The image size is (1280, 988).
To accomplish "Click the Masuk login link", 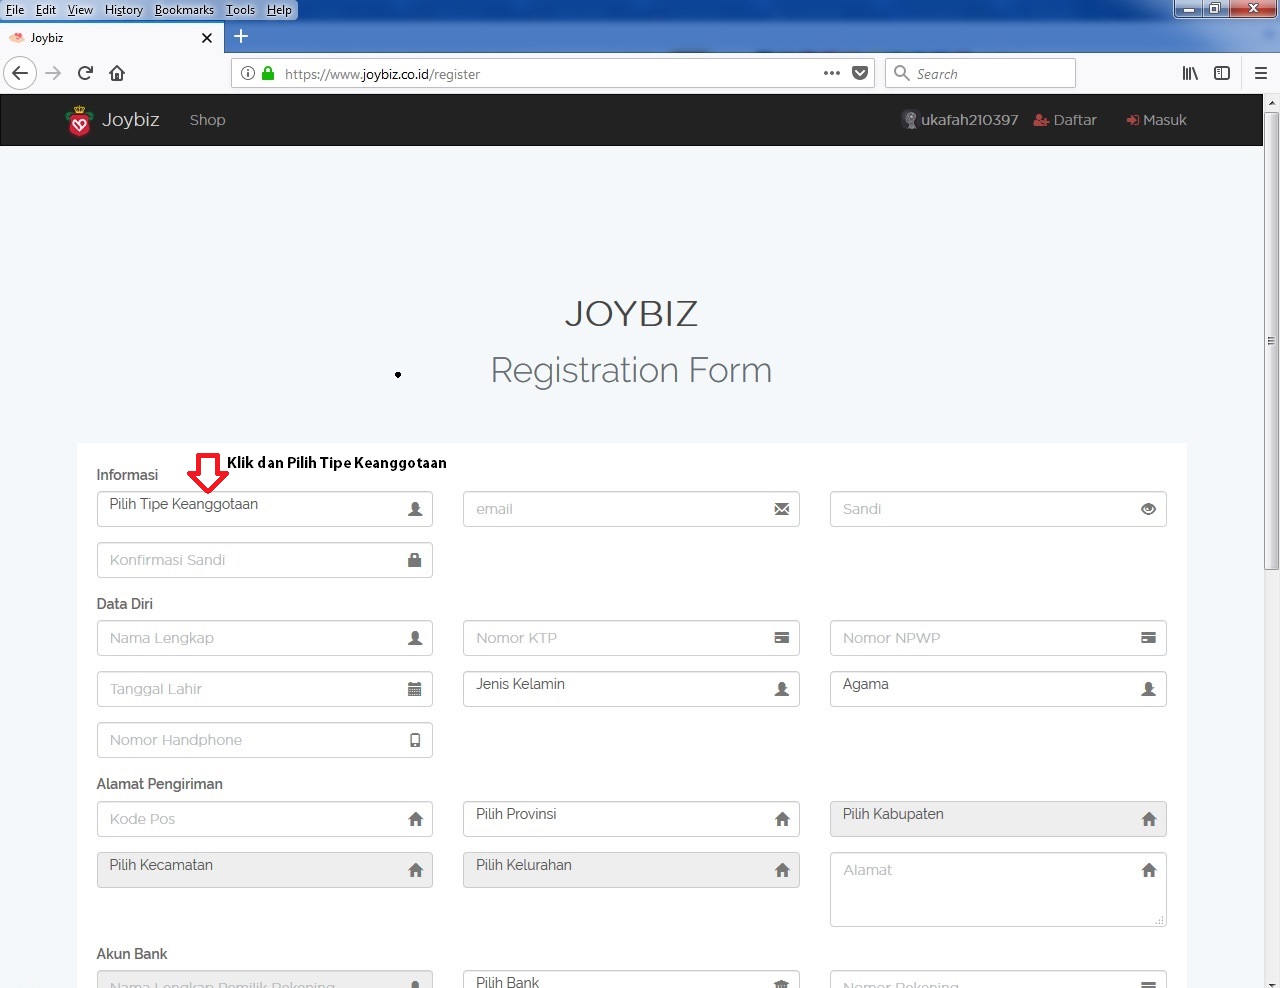I will point(1156,120).
